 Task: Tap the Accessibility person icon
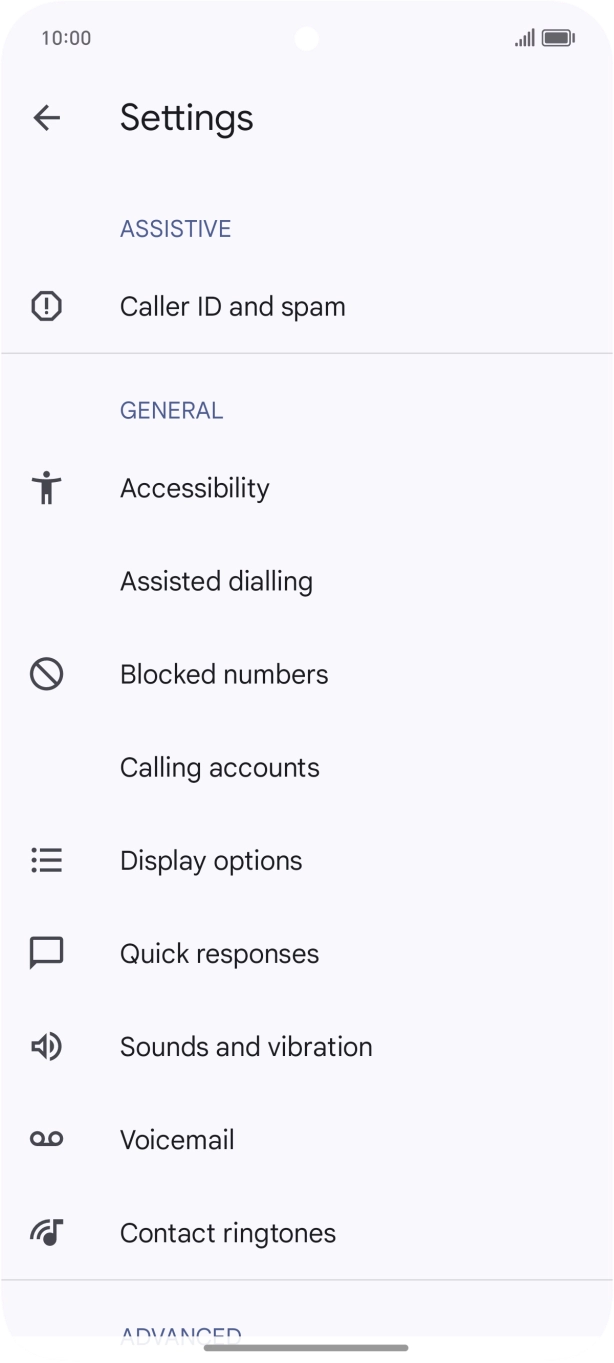(47, 488)
